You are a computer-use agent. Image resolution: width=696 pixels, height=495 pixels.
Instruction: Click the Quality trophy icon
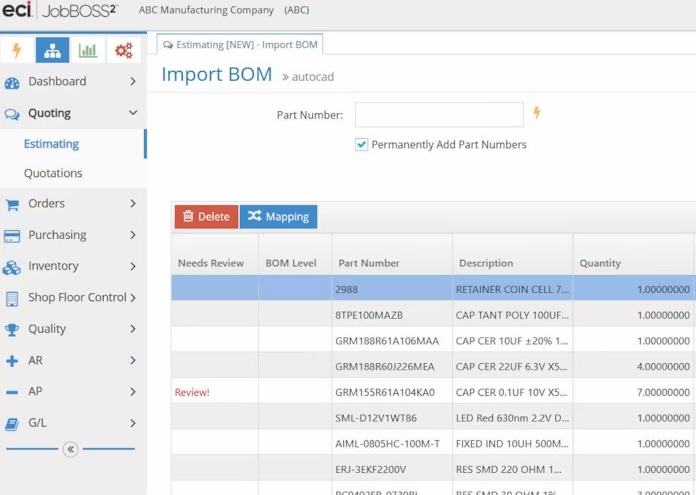coord(12,330)
